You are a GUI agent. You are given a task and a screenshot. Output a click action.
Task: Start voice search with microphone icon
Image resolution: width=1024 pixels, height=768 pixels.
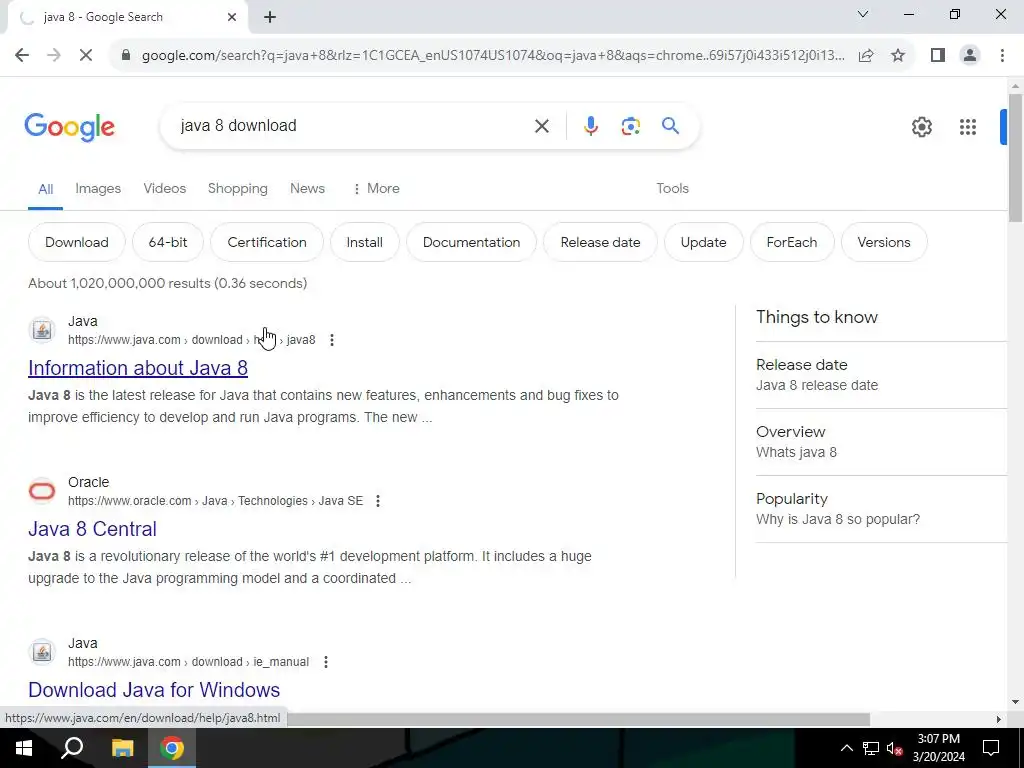point(590,126)
